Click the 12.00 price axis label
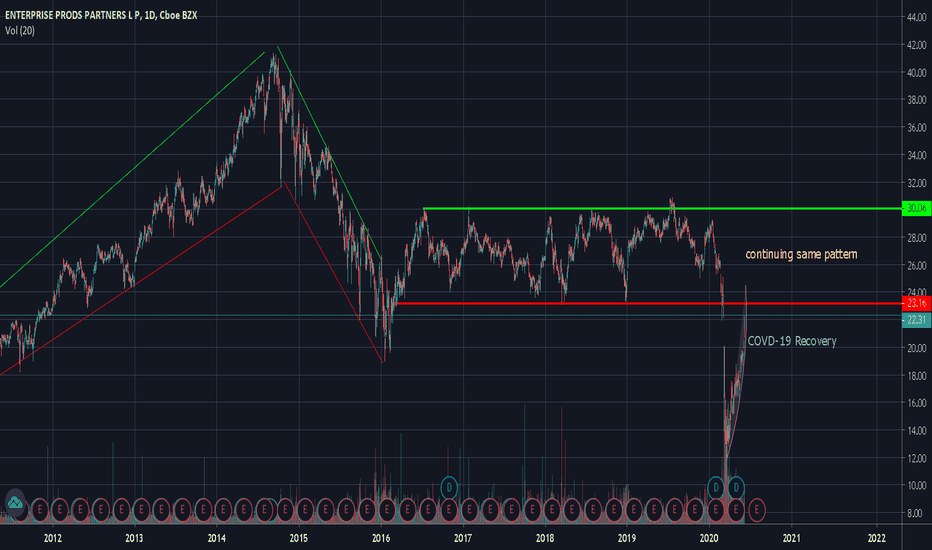 click(917, 458)
